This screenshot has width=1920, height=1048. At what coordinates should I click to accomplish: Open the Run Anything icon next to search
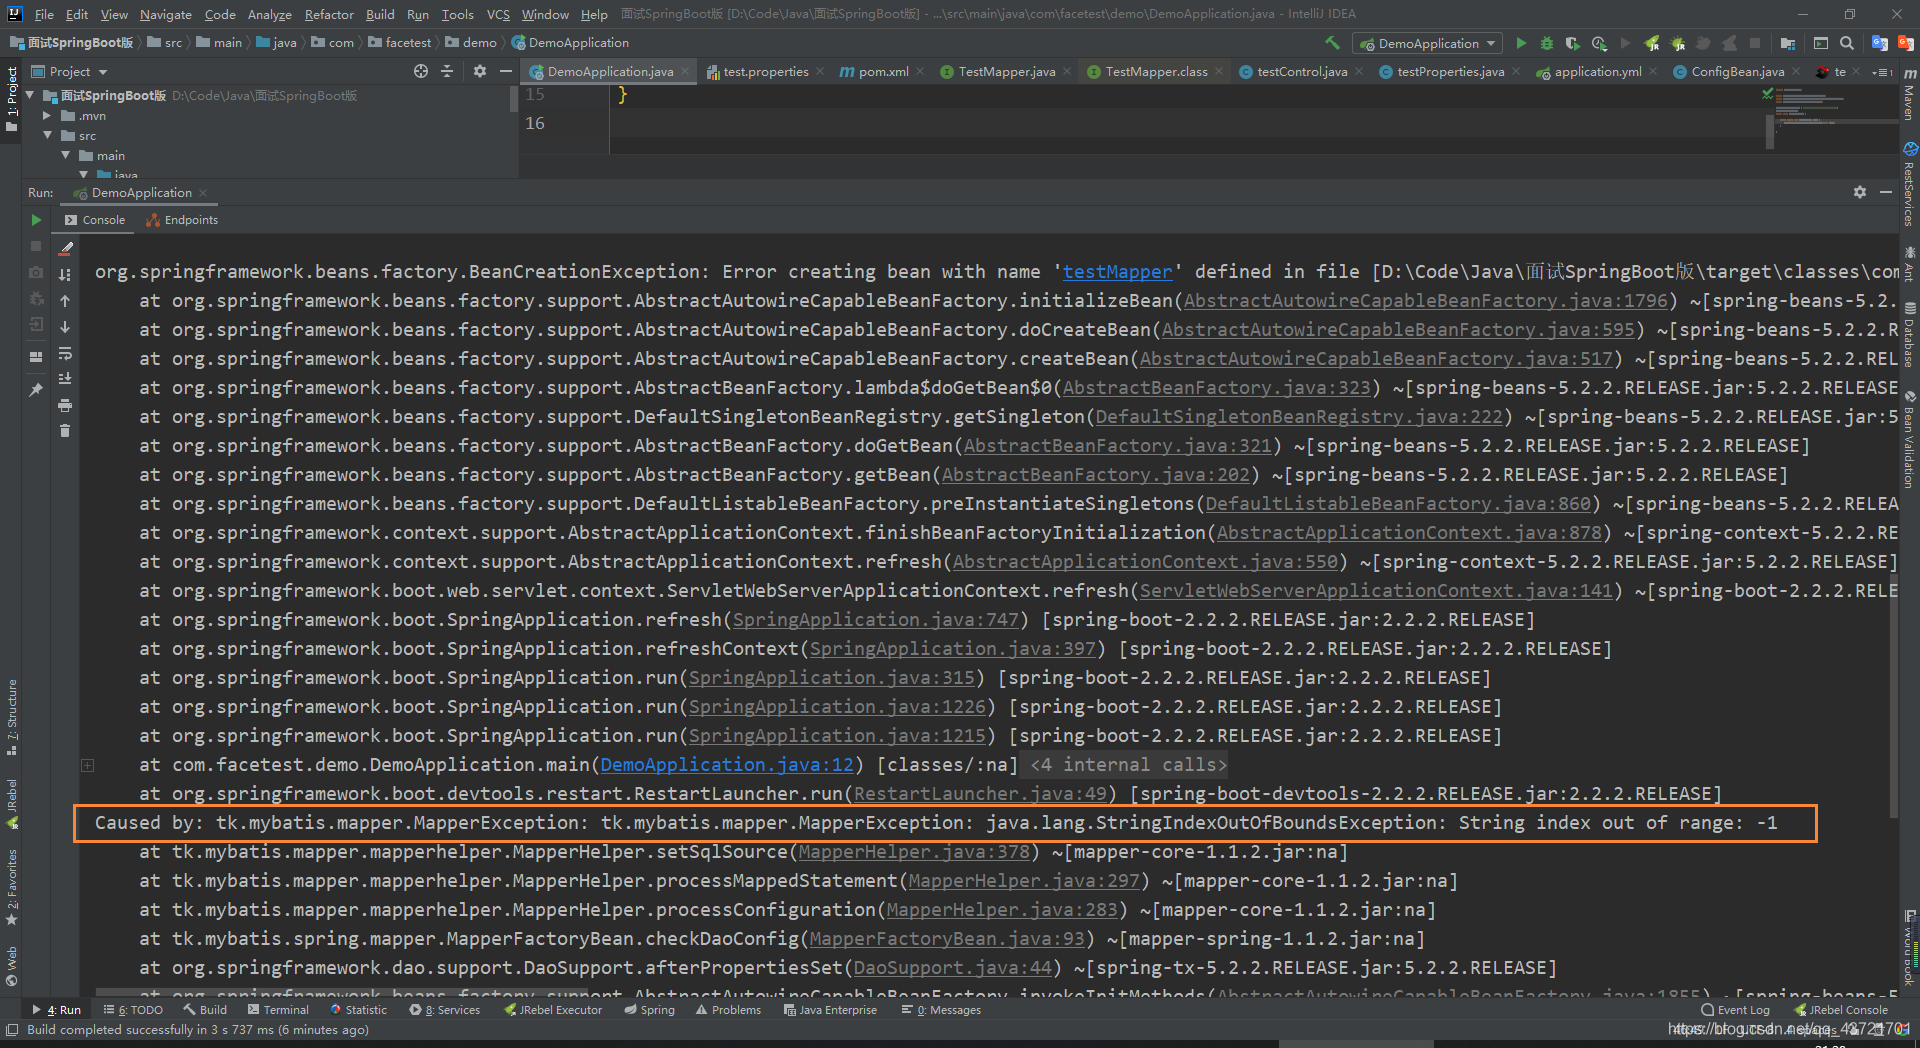click(1821, 43)
